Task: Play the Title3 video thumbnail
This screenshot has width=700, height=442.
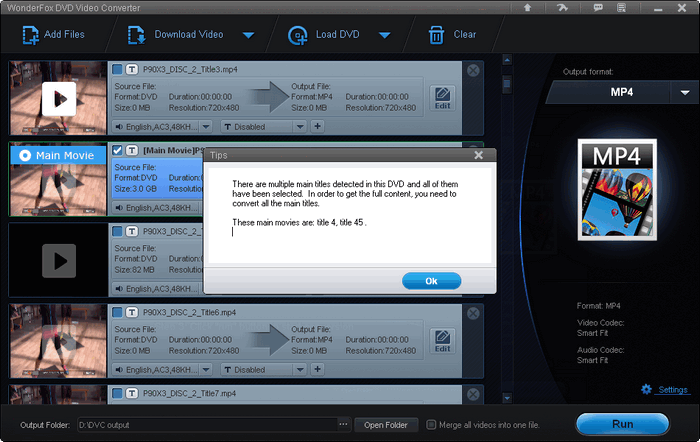Action: (59, 99)
